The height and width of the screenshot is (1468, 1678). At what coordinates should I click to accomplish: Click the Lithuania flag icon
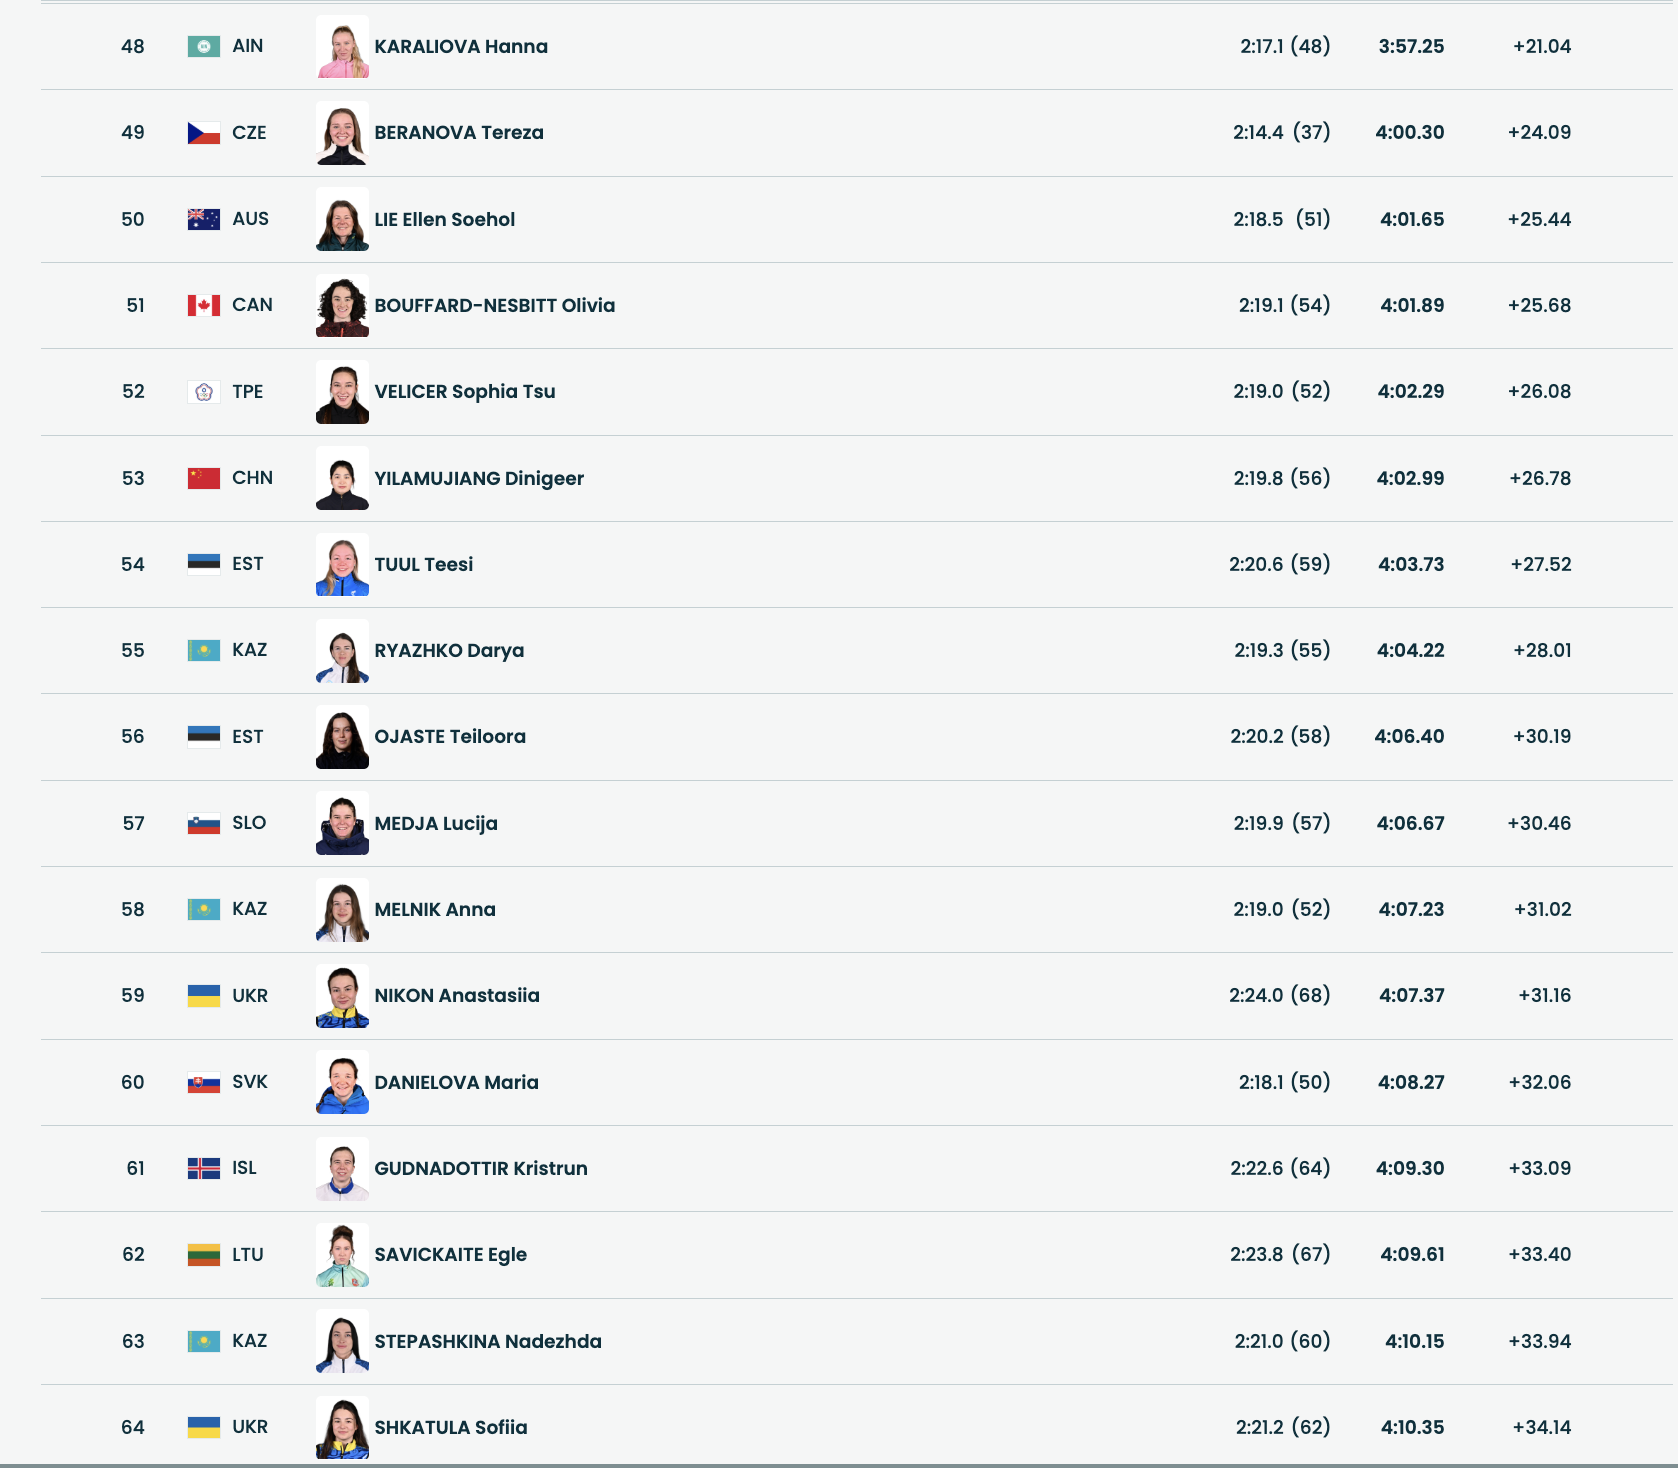[x=203, y=1255]
